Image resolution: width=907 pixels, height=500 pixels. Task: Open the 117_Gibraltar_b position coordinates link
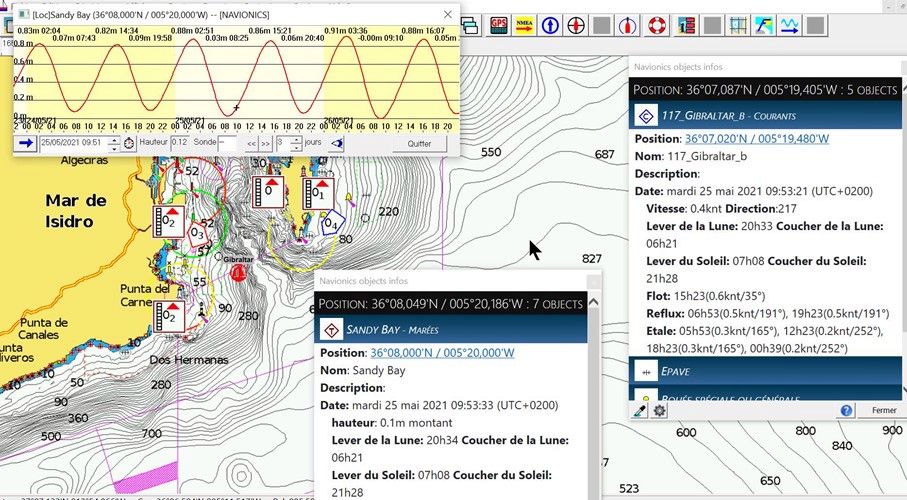click(756, 139)
